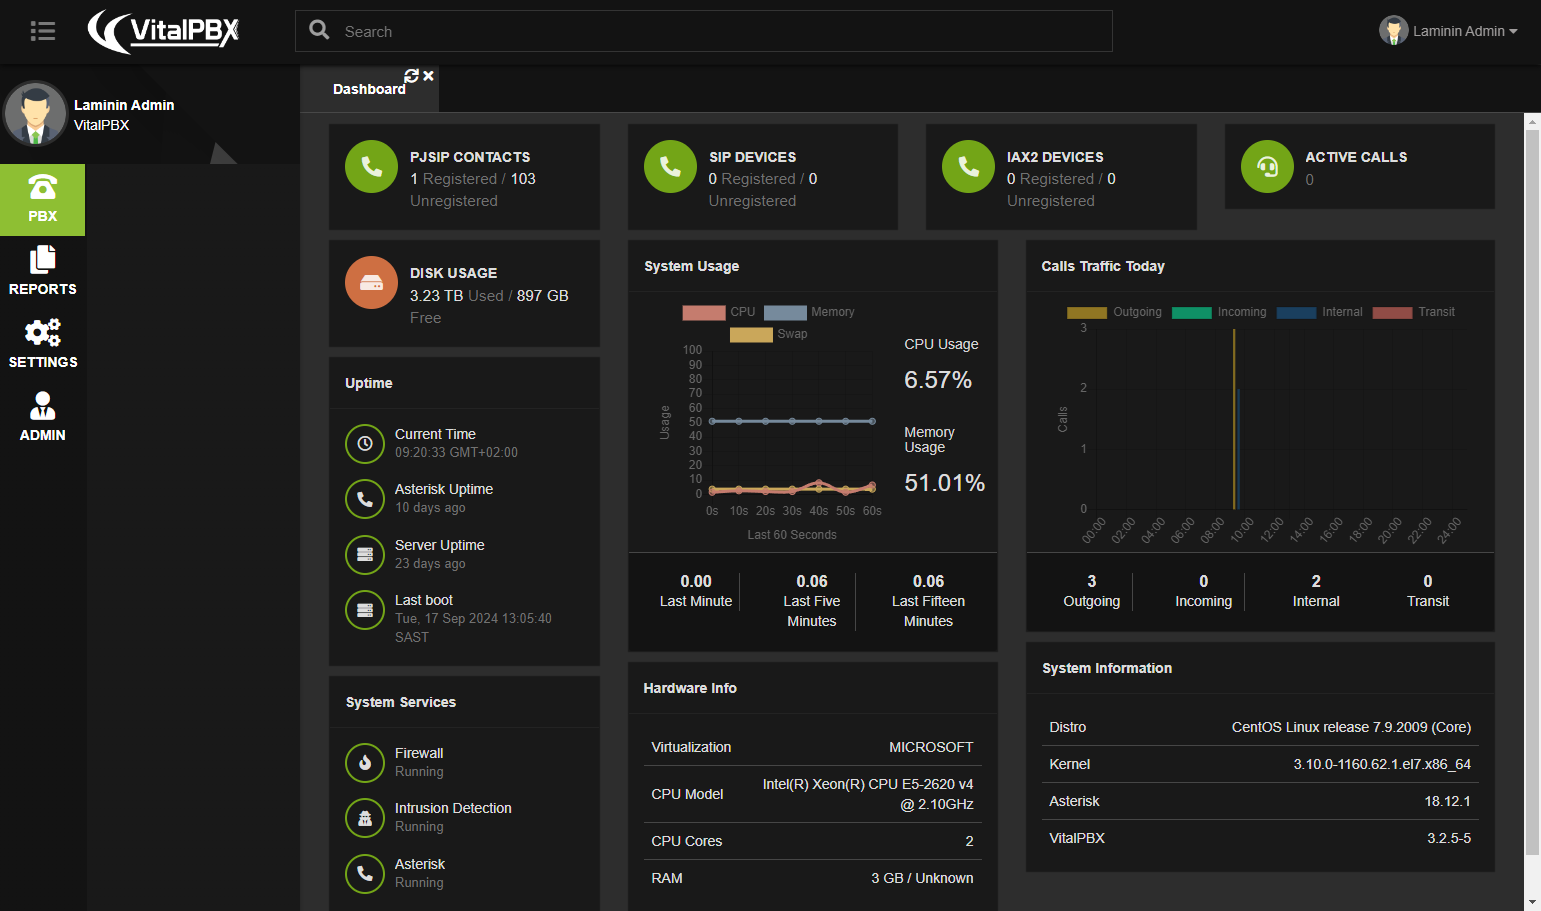Close the Dashboard tab
Viewport: 1541px width, 911px height.
[x=428, y=76]
